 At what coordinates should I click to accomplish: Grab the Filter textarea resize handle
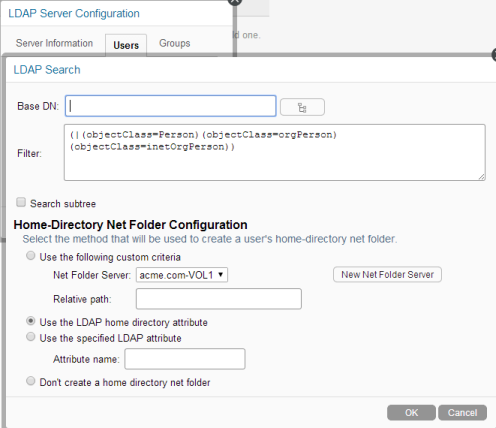click(x=482, y=177)
